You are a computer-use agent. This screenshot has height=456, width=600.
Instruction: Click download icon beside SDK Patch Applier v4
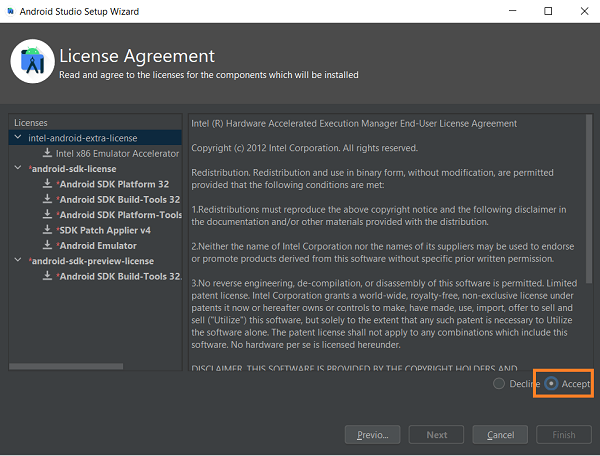coord(47,229)
